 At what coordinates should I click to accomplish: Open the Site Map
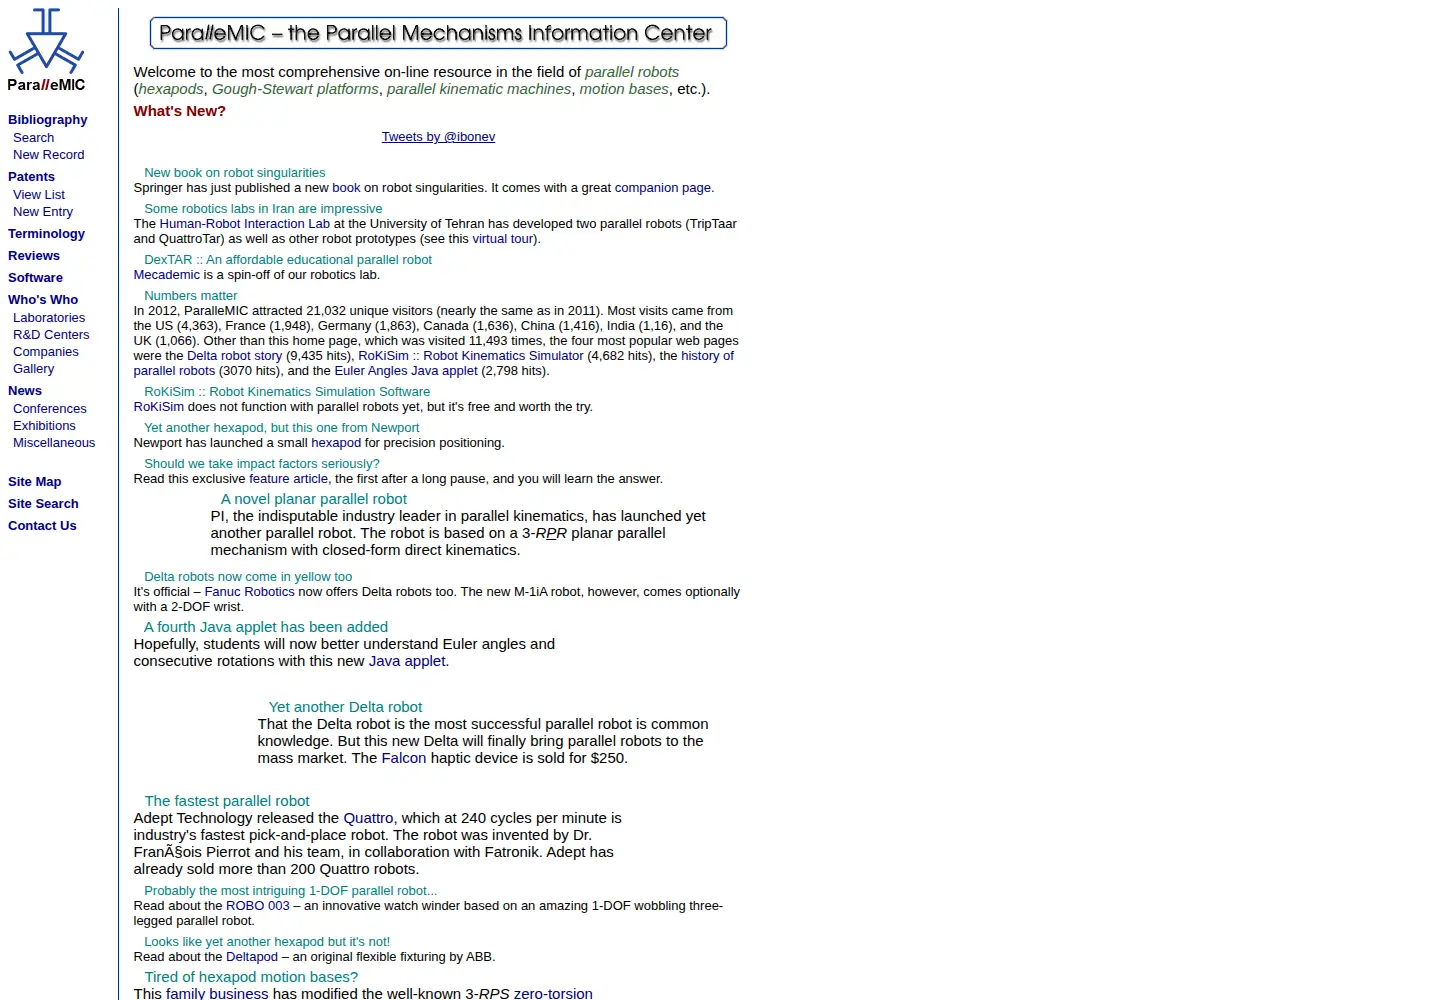click(x=35, y=482)
